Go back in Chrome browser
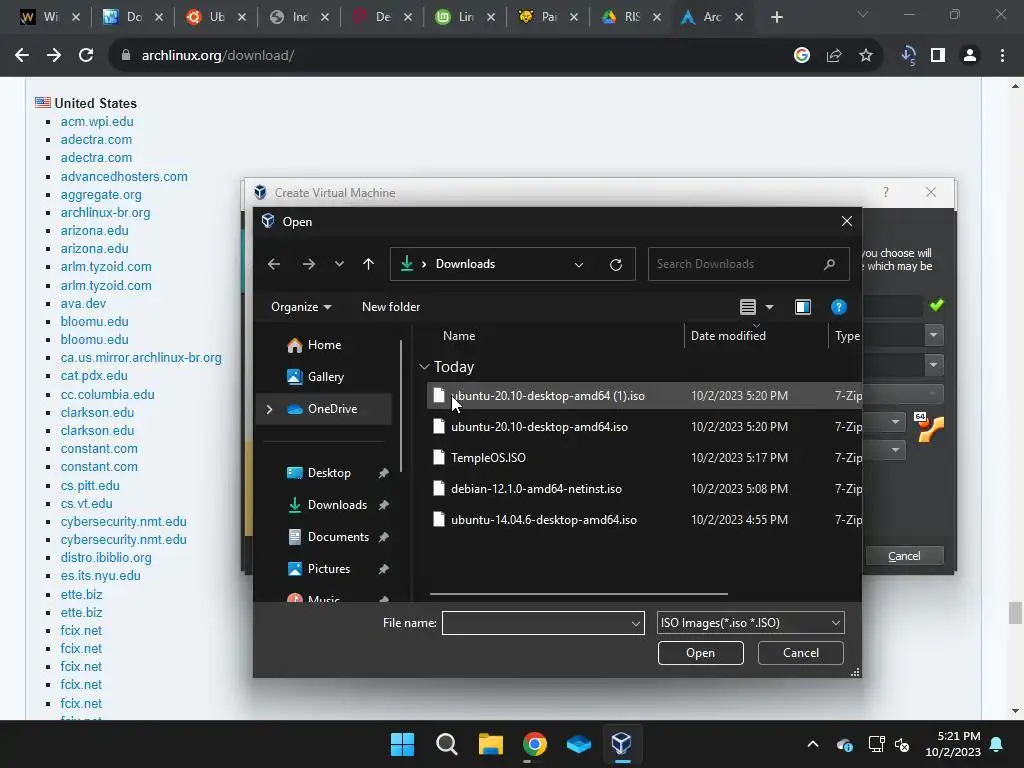 tap(22, 56)
